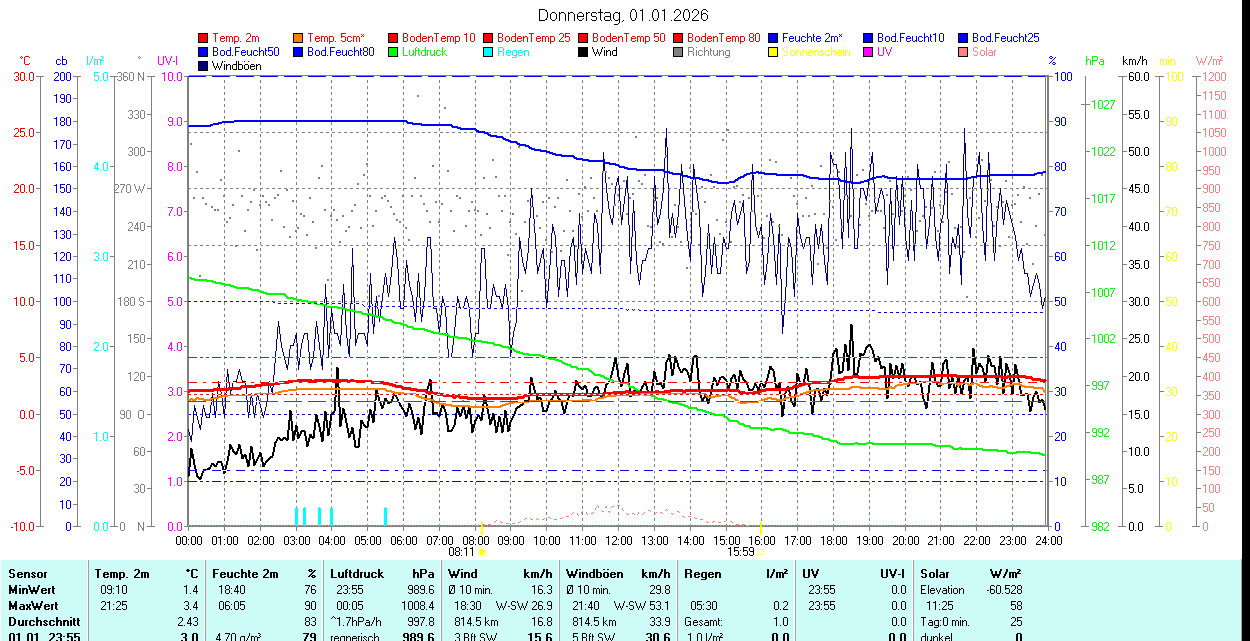Screen dimensions: 1250x641
Task: Select the magenta UV legend square
Action: coord(869,52)
